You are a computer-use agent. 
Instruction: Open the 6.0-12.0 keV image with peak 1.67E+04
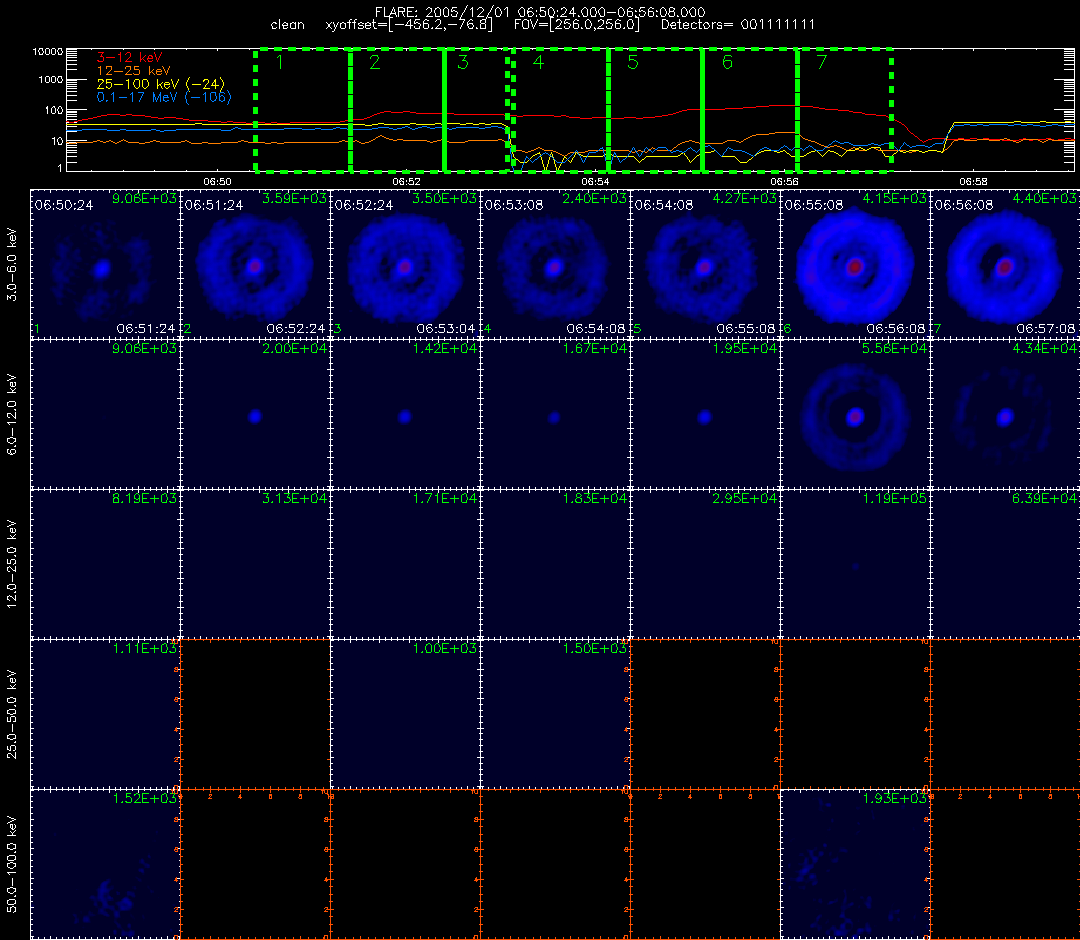(x=555, y=415)
